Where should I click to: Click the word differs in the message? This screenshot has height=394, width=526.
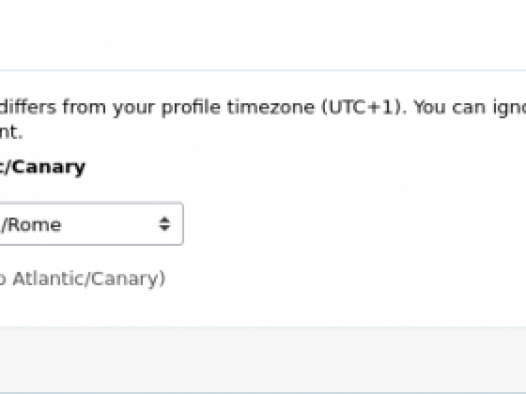(x=28, y=107)
